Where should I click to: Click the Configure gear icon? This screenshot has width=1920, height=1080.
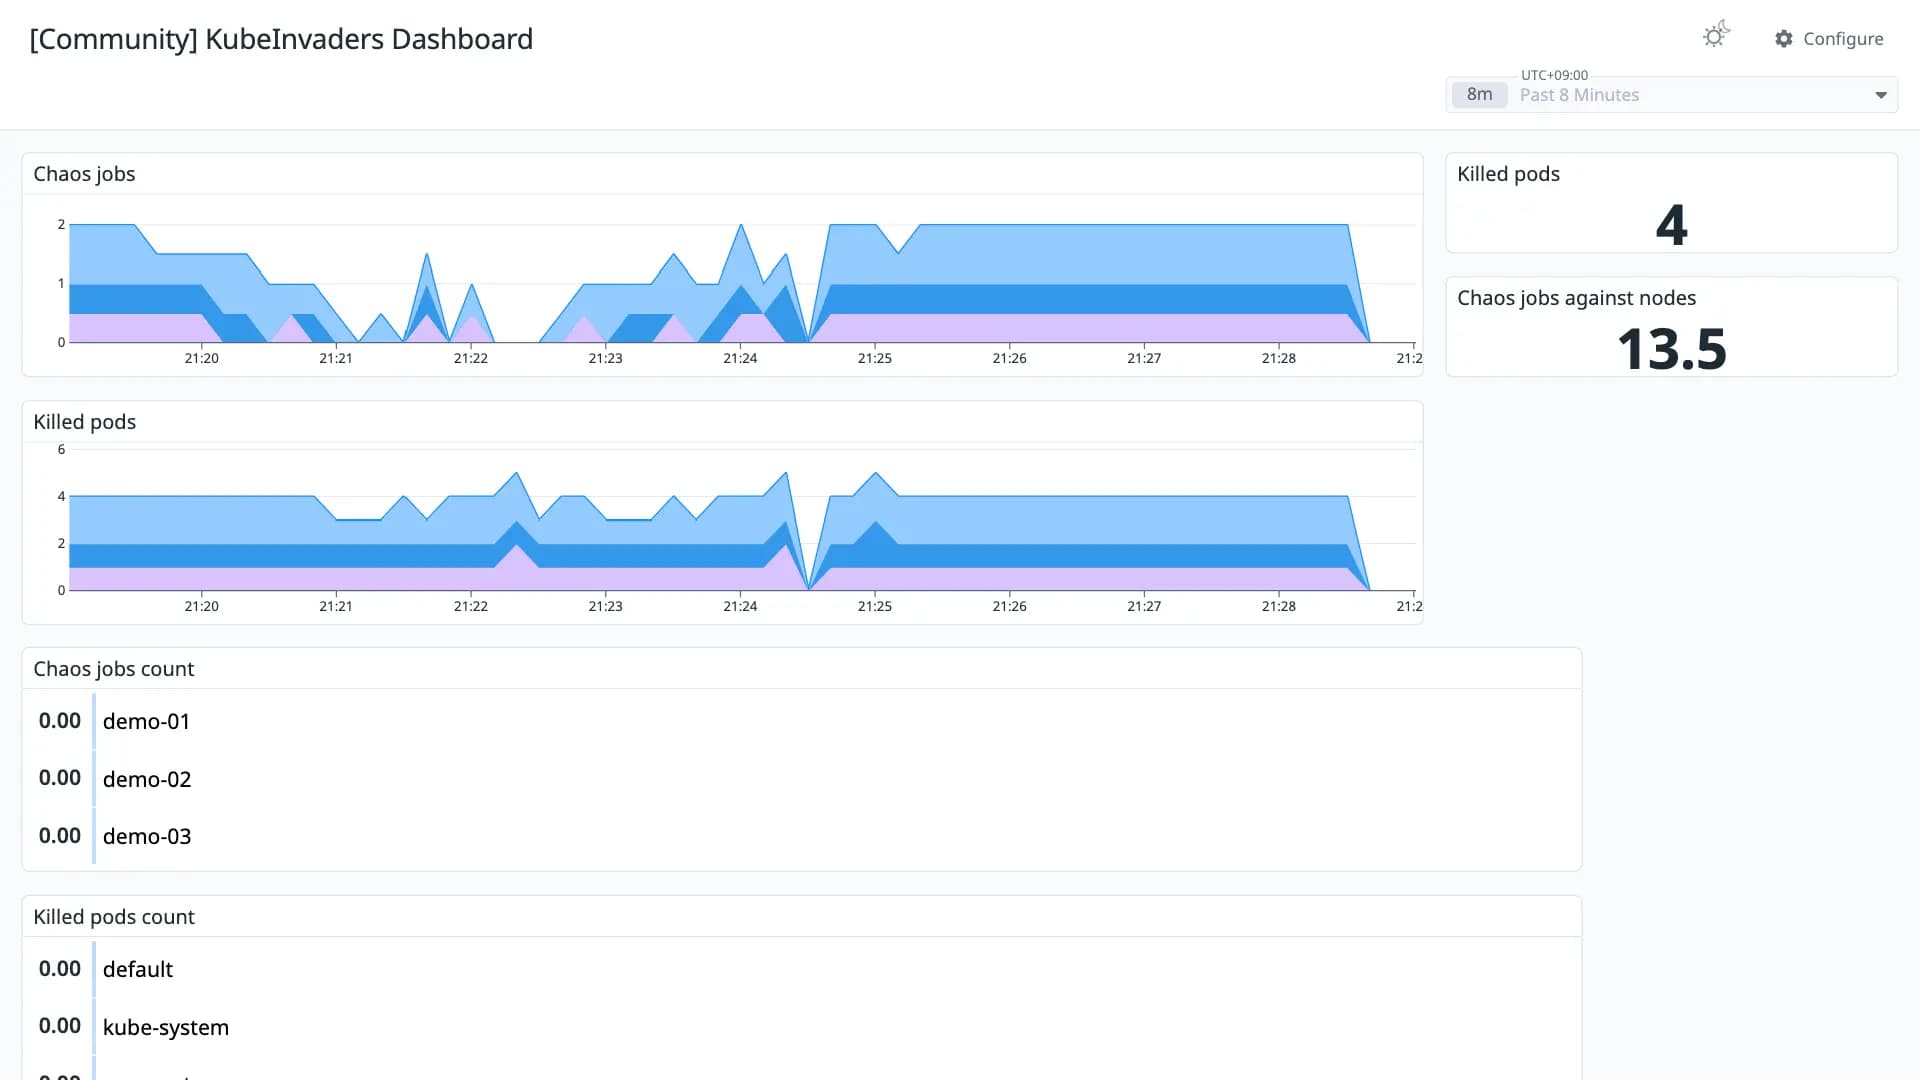point(1784,39)
